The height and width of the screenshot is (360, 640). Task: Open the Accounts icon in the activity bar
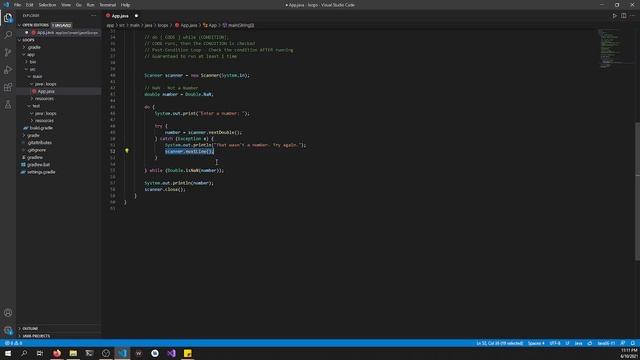coord(8,313)
